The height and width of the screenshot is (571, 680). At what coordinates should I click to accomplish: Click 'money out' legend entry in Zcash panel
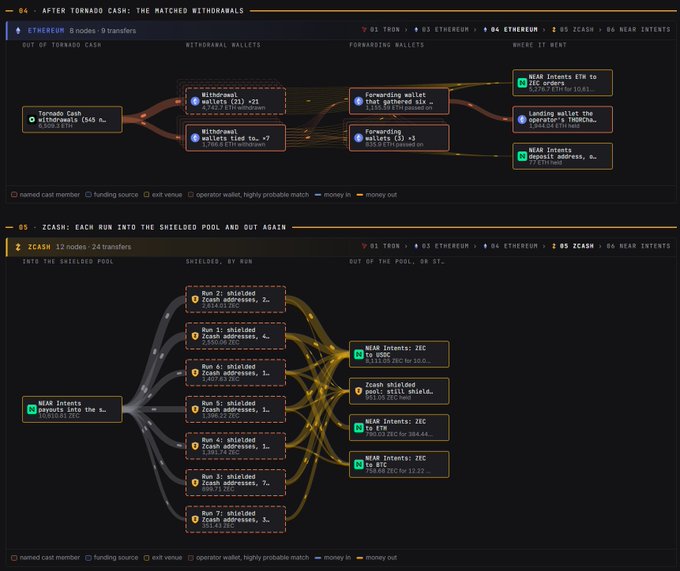[x=376, y=558]
